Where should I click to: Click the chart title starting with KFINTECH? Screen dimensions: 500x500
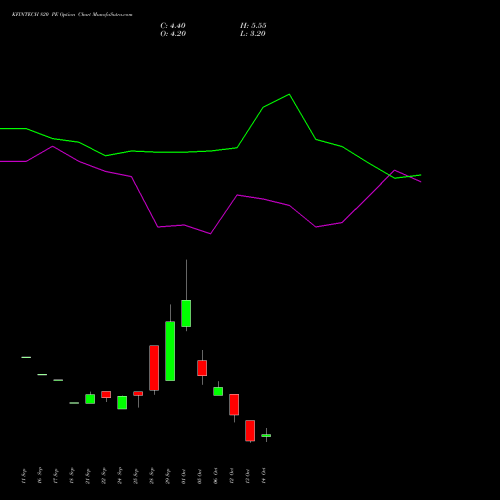click(x=72, y=15)
